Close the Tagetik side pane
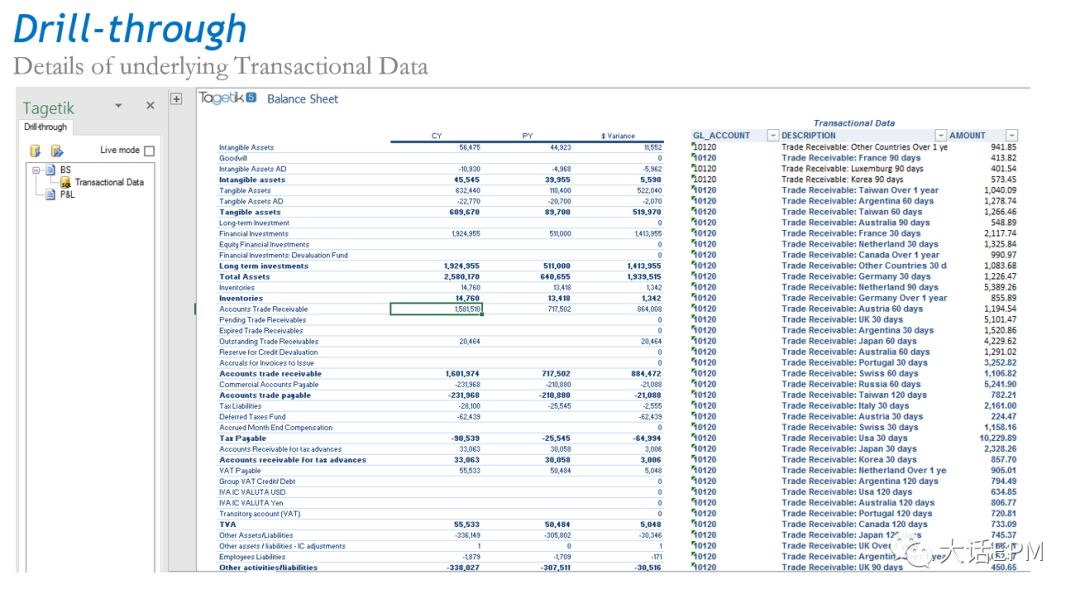The width and height of the screenshot is (1080, 599). (x=150, y=106)
